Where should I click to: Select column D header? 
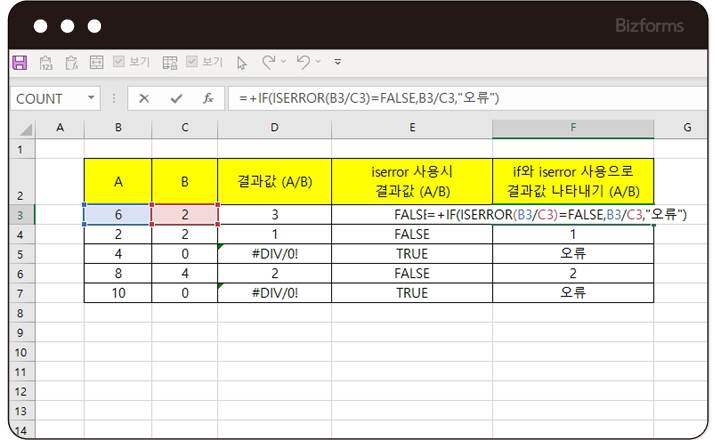(275, 128)
